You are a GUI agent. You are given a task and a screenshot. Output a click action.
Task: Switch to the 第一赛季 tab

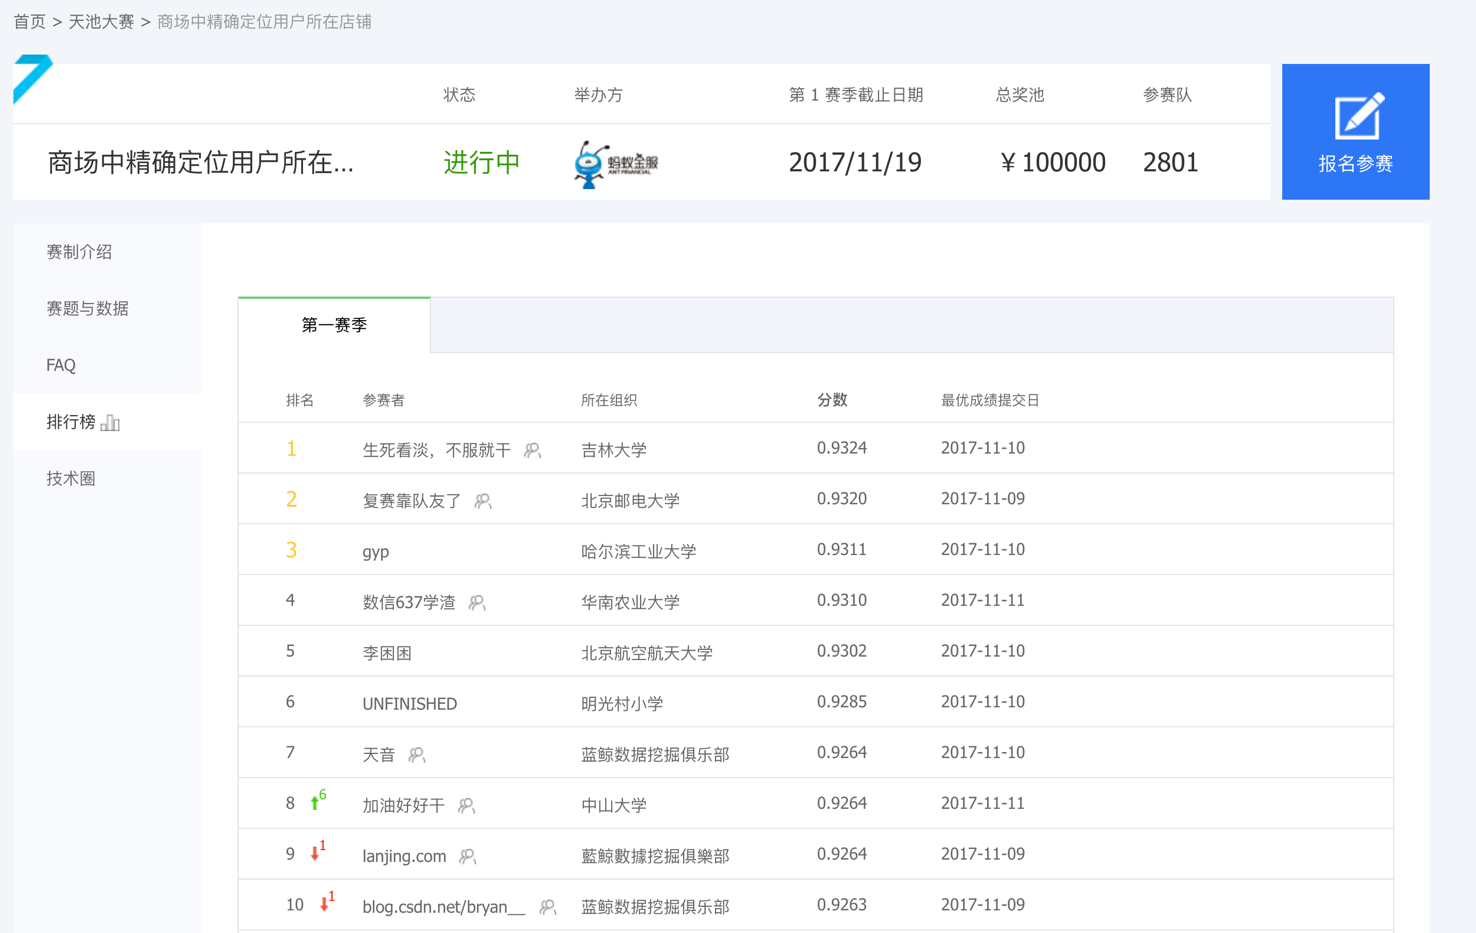click(x=334, y=324)
